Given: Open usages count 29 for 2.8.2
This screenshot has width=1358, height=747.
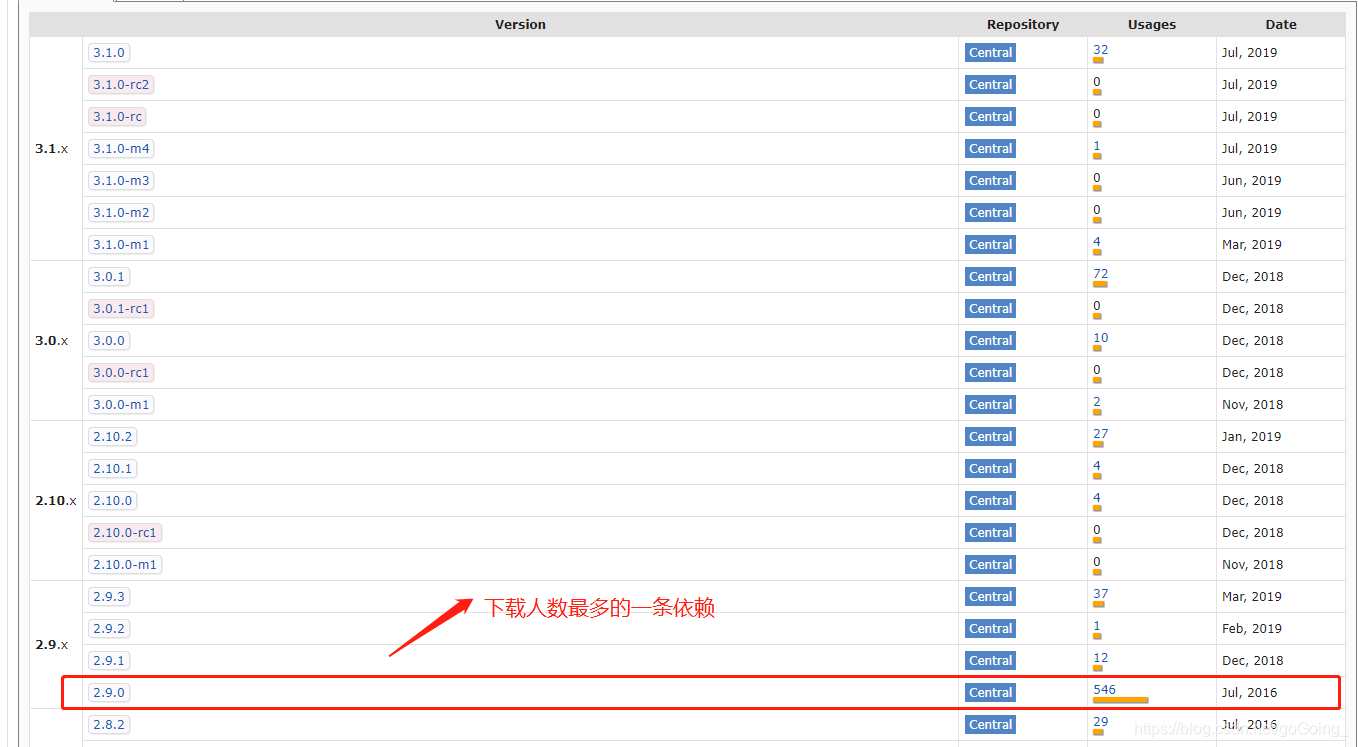Looking at the screenshot, I should (x=1100, y=722).
